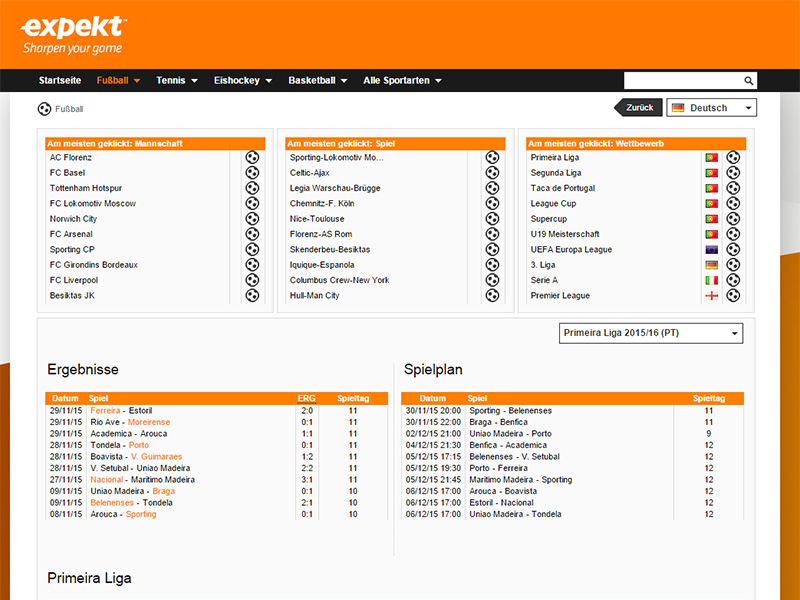
Task: Click soccer ball icon for FC Basel
Action: pos(252,172)
